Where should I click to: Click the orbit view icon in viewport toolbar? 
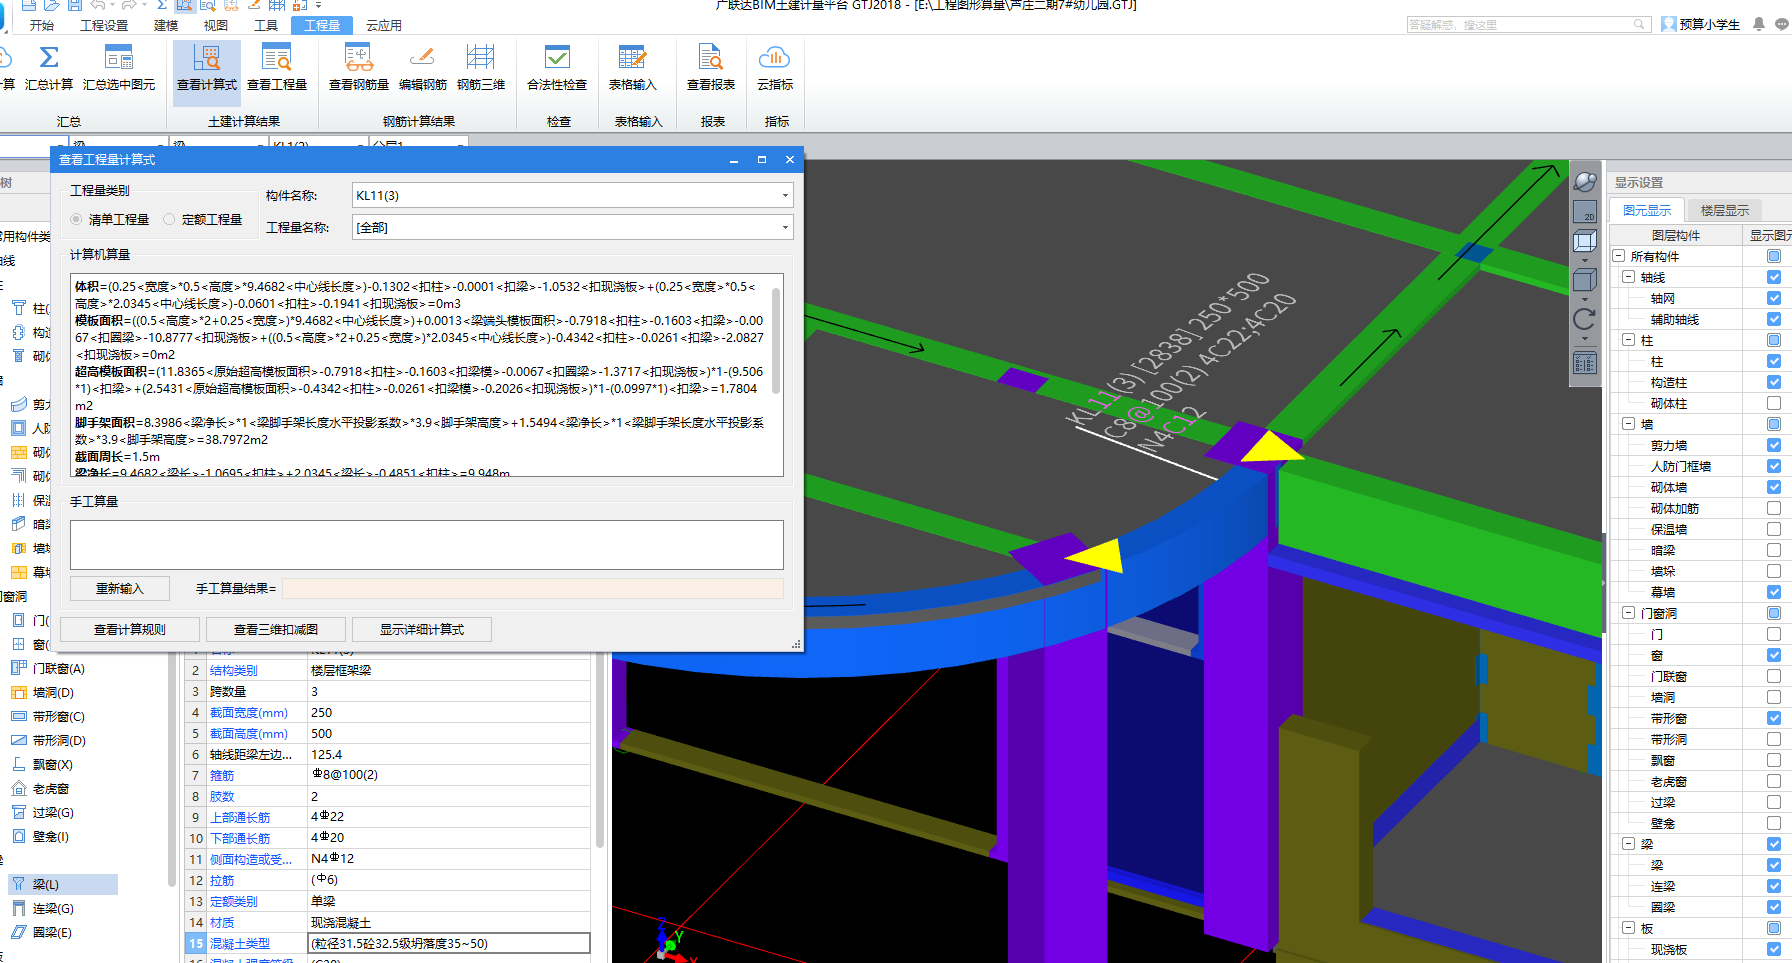1585,181
